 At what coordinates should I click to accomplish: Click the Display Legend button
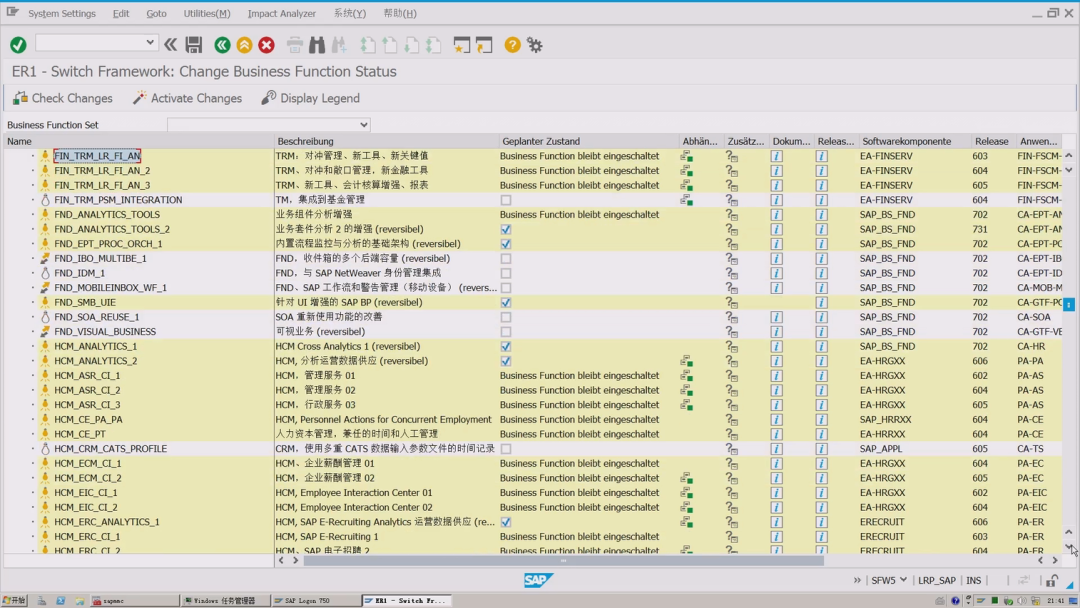tap(311, 98)
